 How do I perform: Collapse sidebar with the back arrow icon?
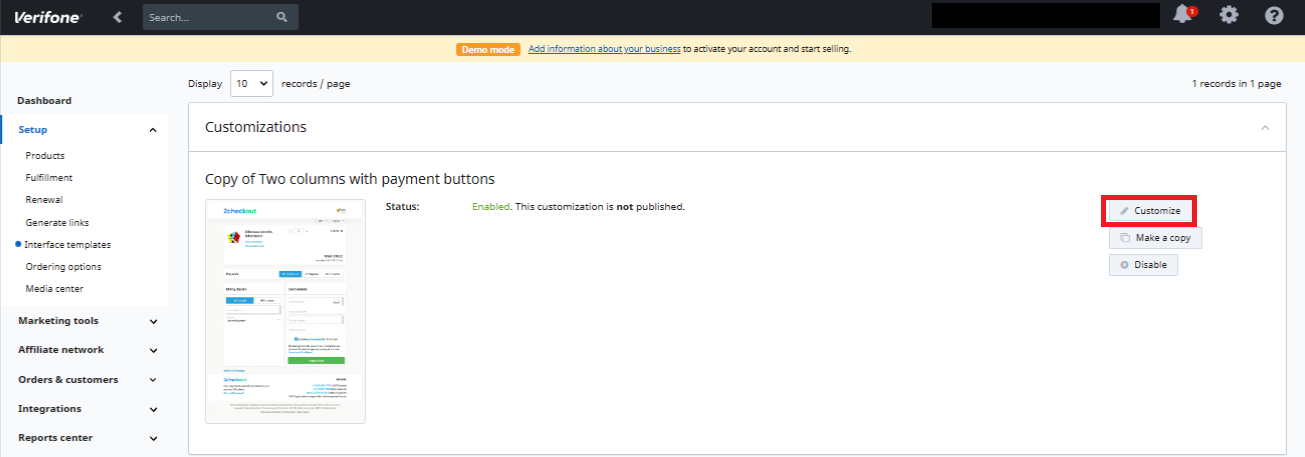pos(118,17)
